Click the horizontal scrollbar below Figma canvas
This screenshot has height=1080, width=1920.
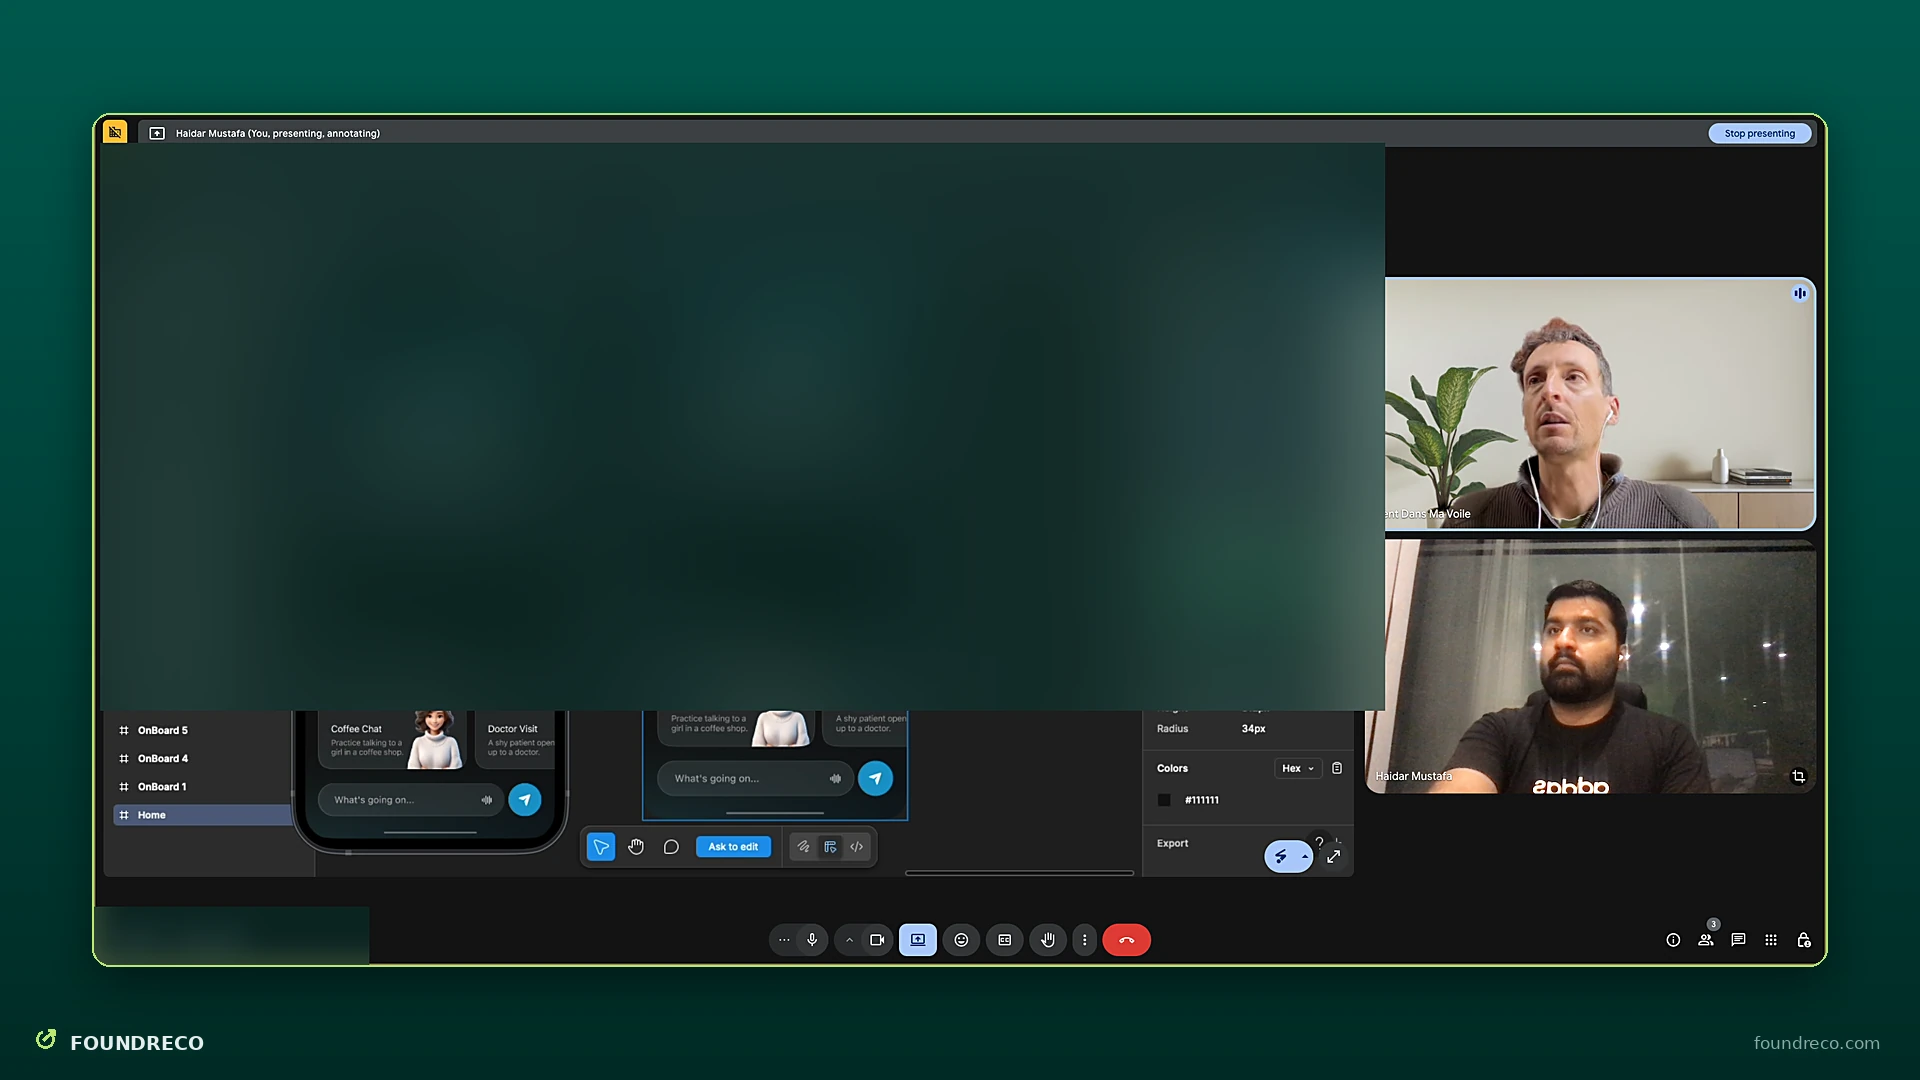[x=1019, y=873]
